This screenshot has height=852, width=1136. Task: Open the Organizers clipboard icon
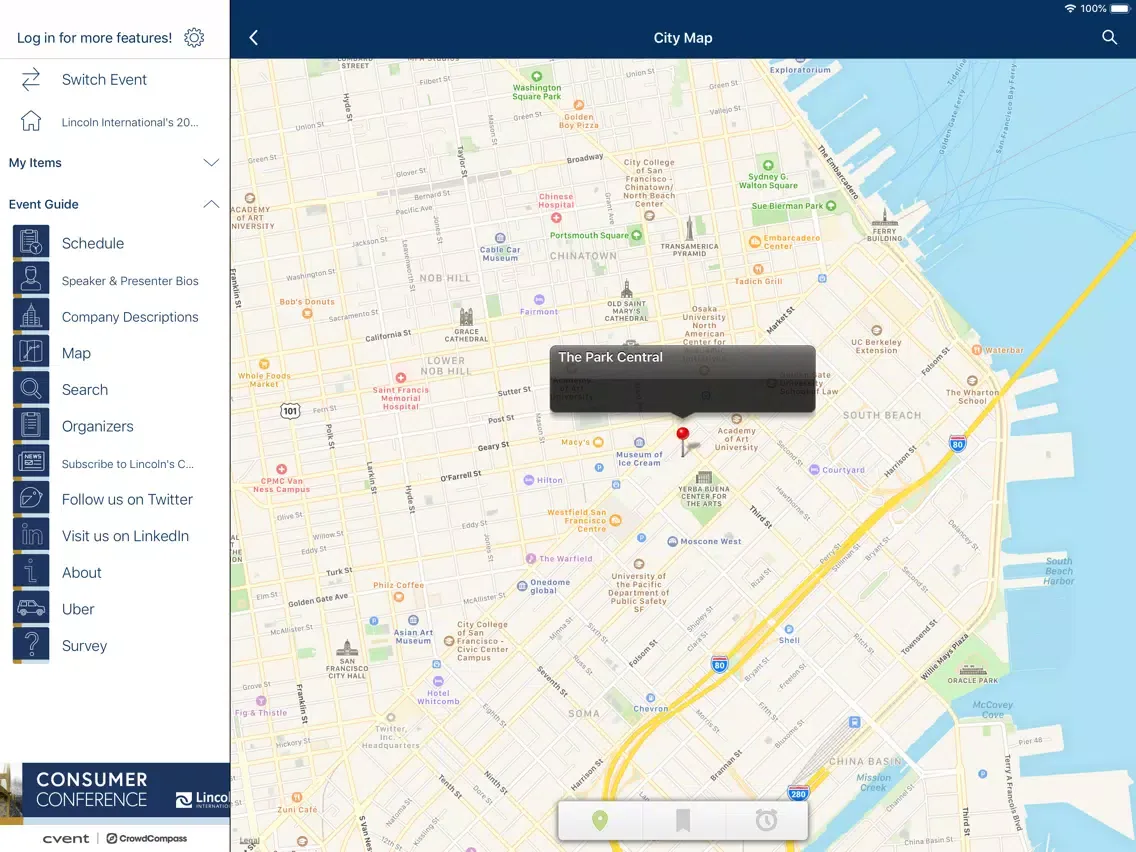pos(31,425)
